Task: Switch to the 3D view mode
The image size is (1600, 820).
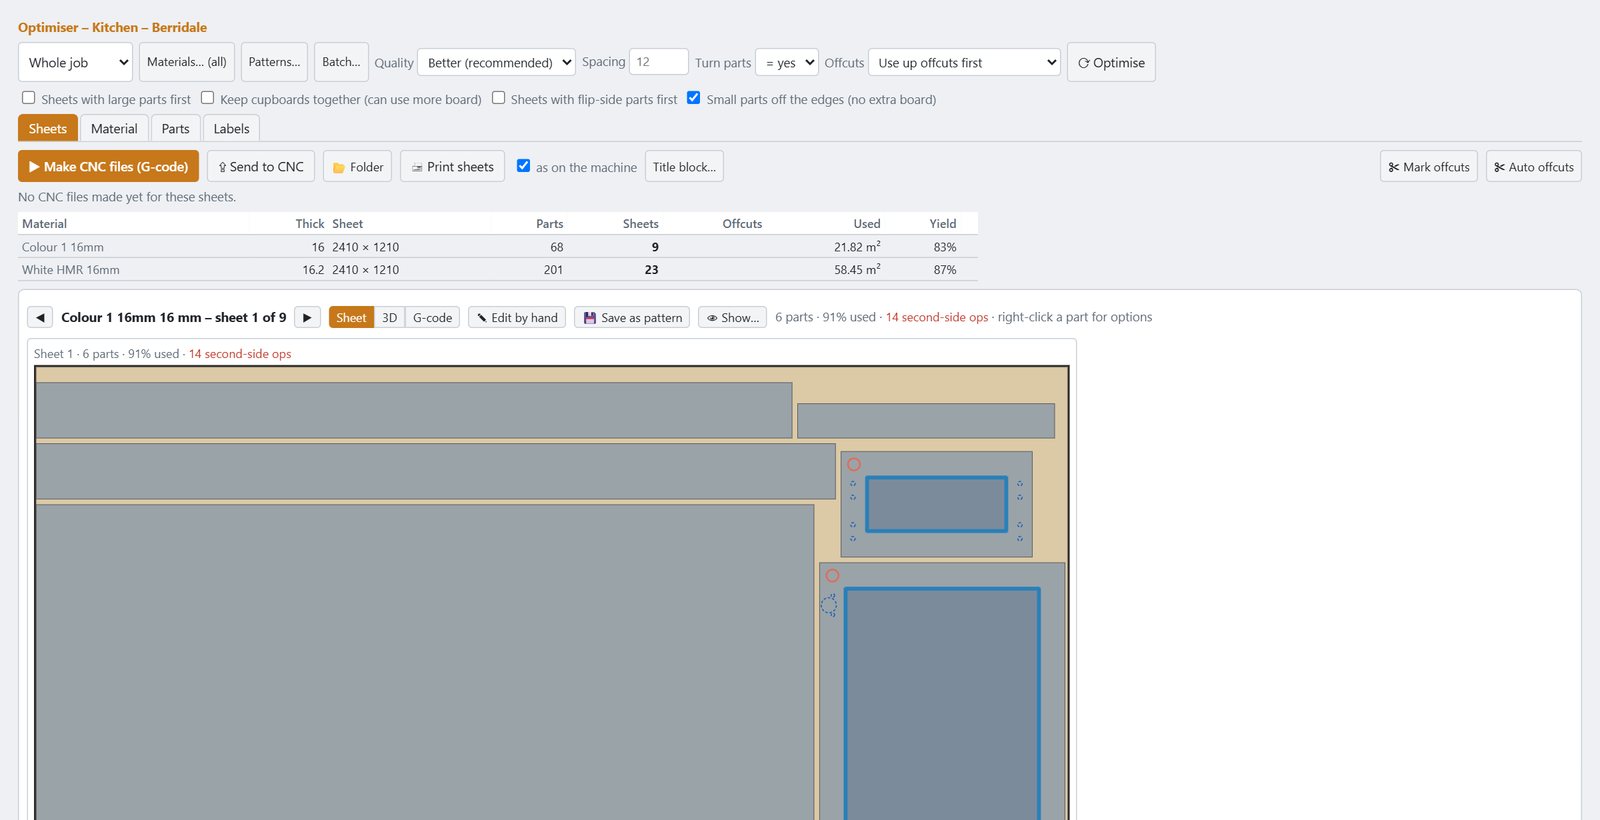Action: [389, 317]
